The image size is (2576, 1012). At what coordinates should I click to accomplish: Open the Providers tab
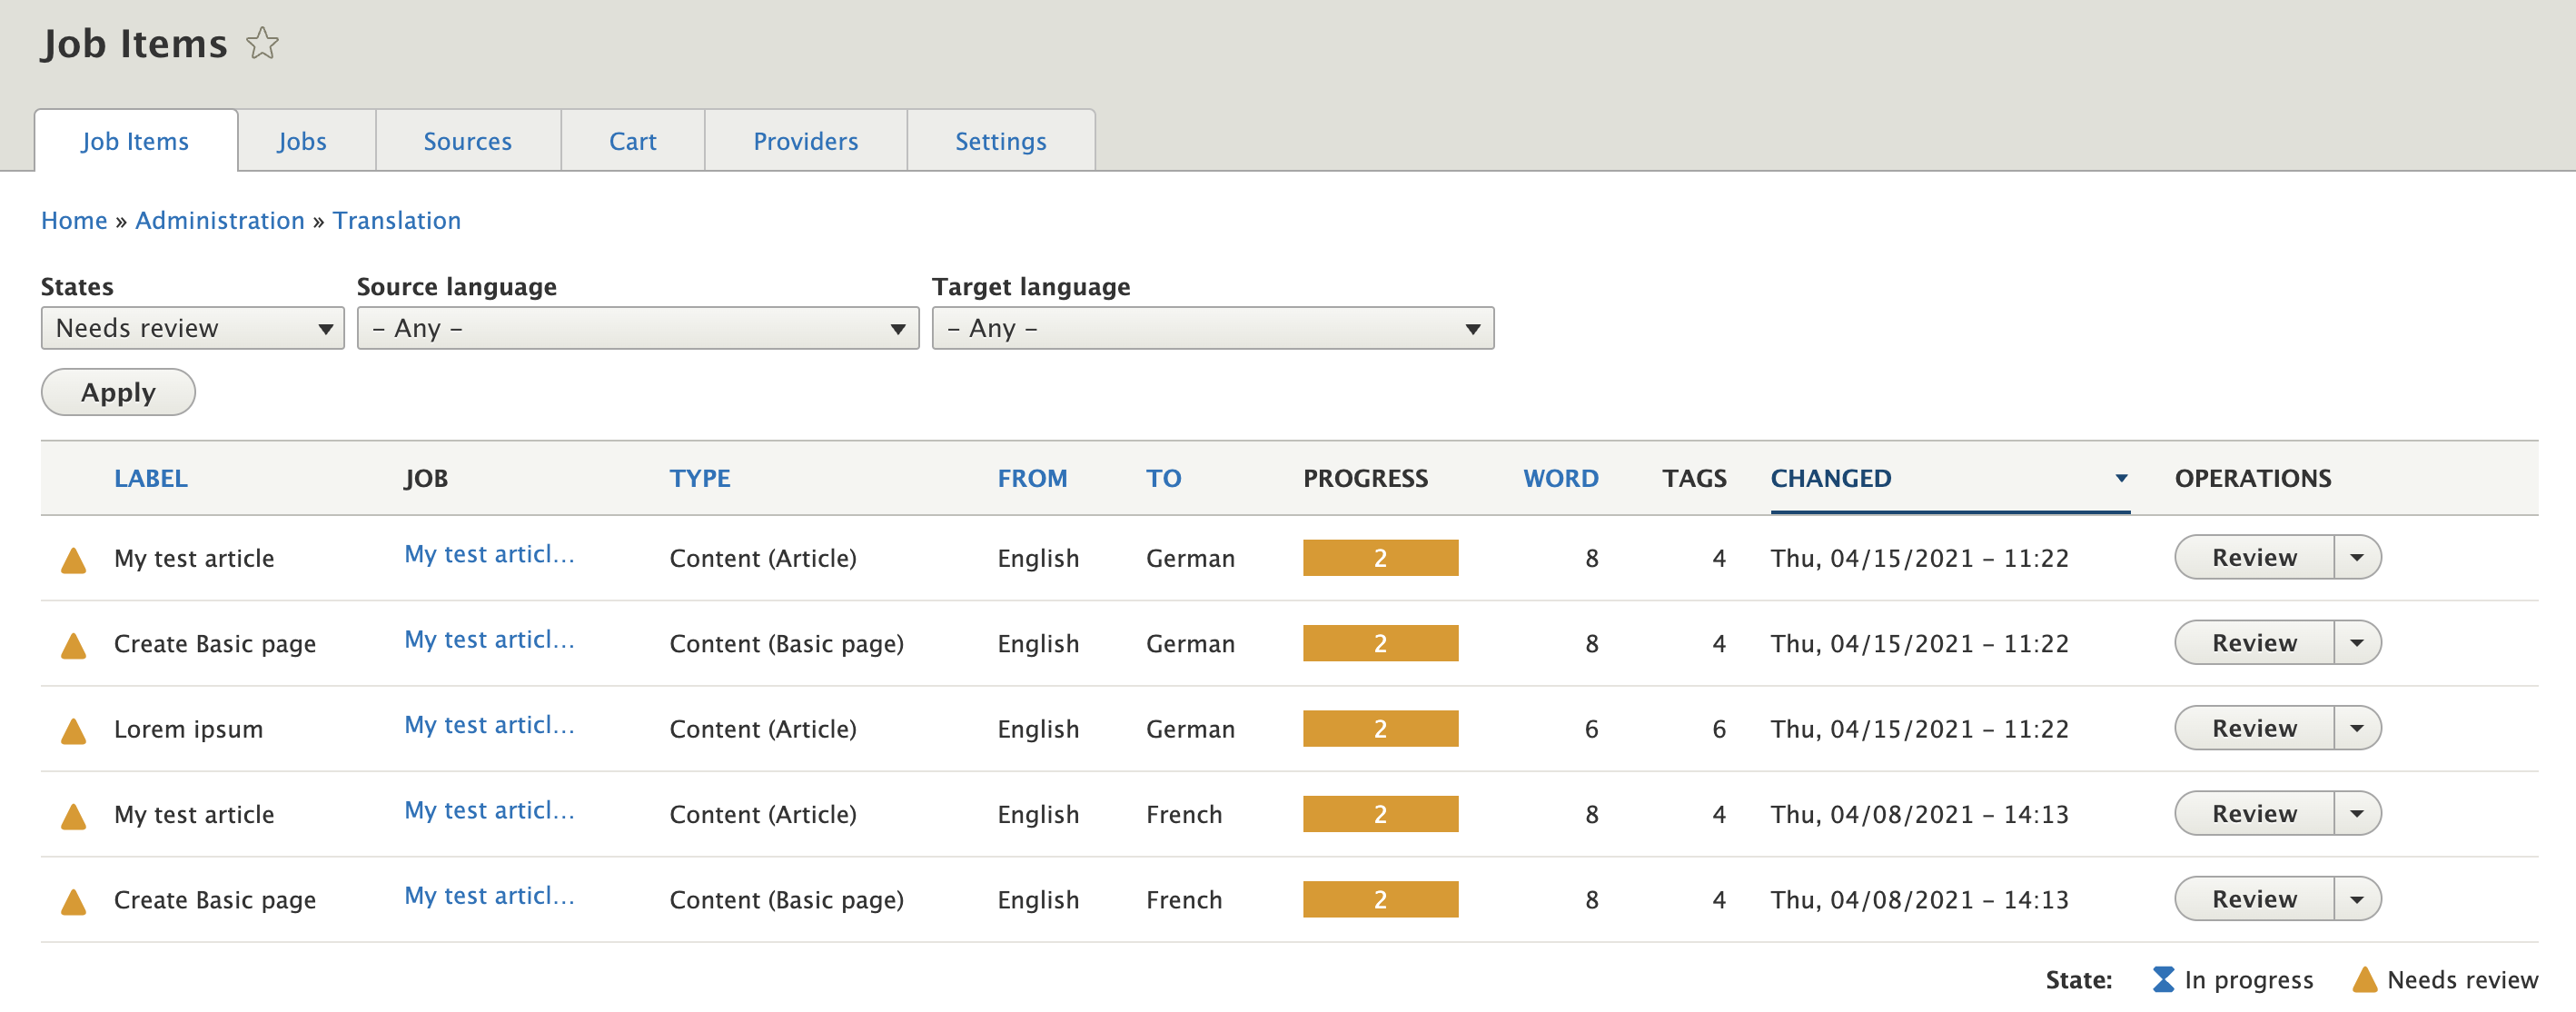pos(805,141)
